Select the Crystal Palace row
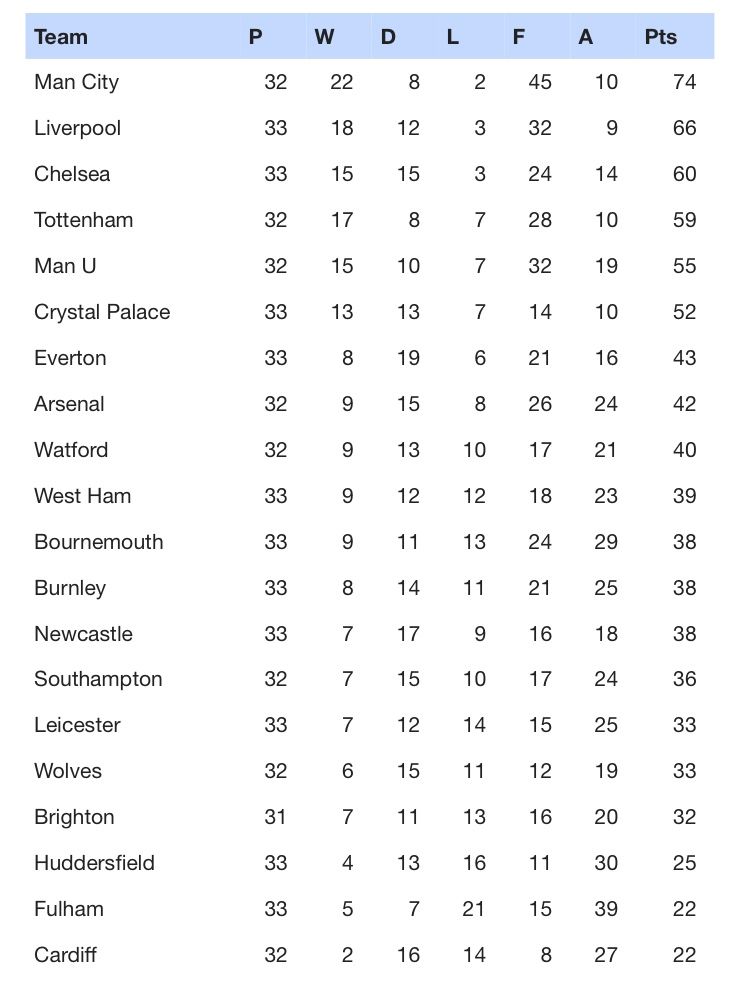This screenshot has width=746, height=1001. point(102,312)
